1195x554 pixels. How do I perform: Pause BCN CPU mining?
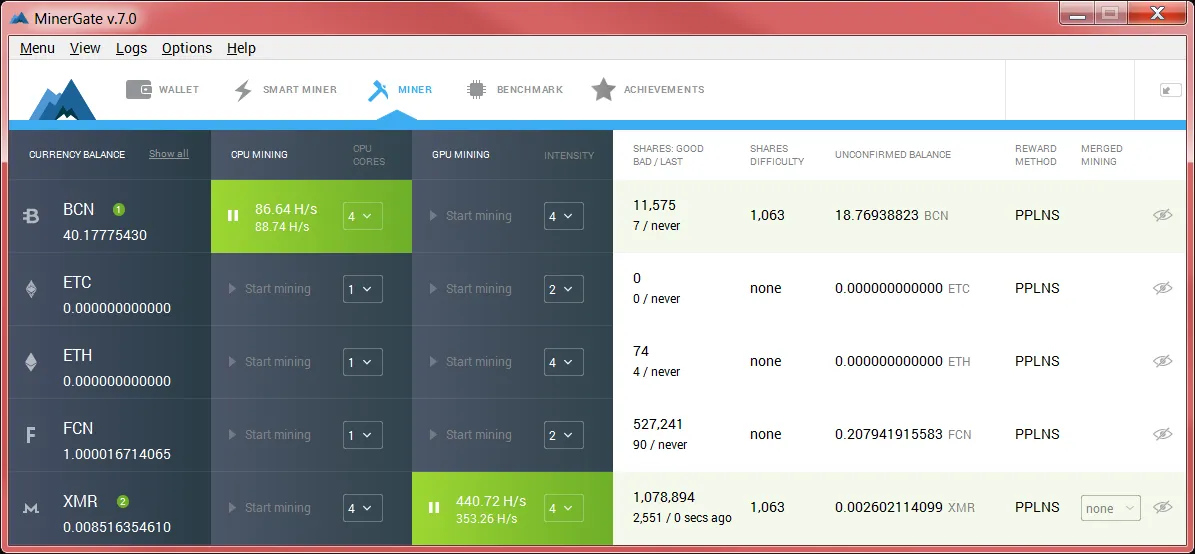click(x=233, y=216)
